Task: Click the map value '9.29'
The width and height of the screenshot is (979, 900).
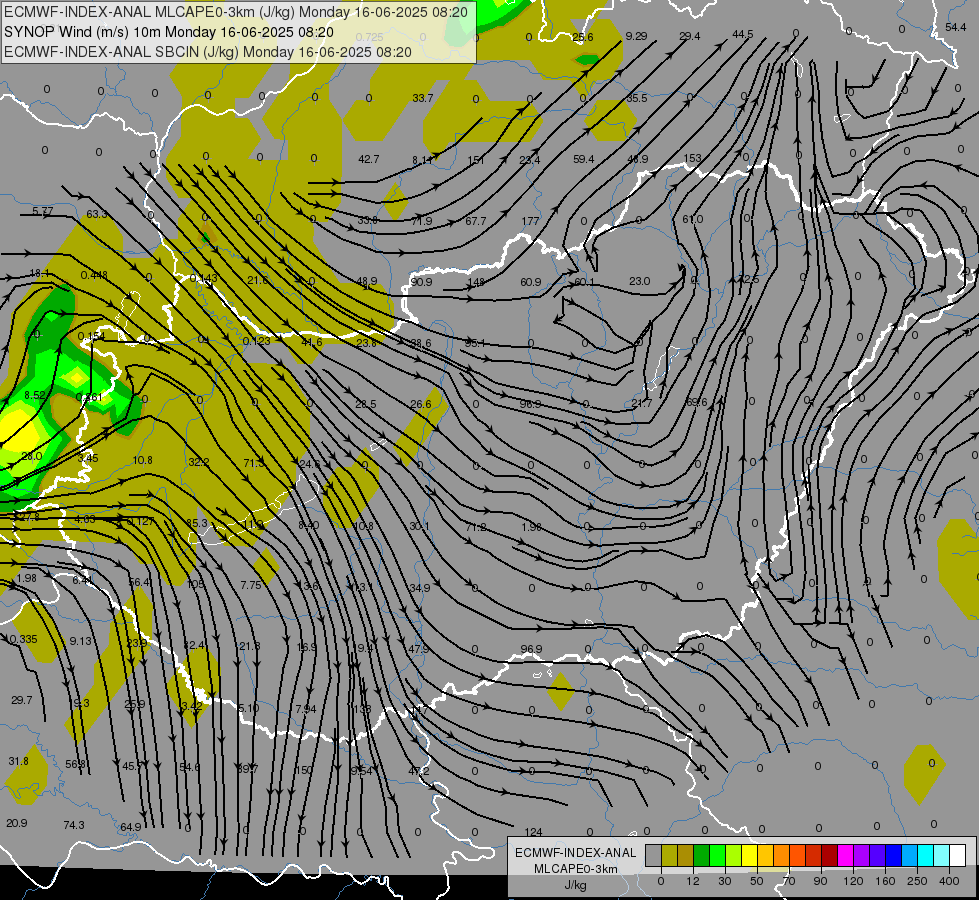Action: coord(636,36)
